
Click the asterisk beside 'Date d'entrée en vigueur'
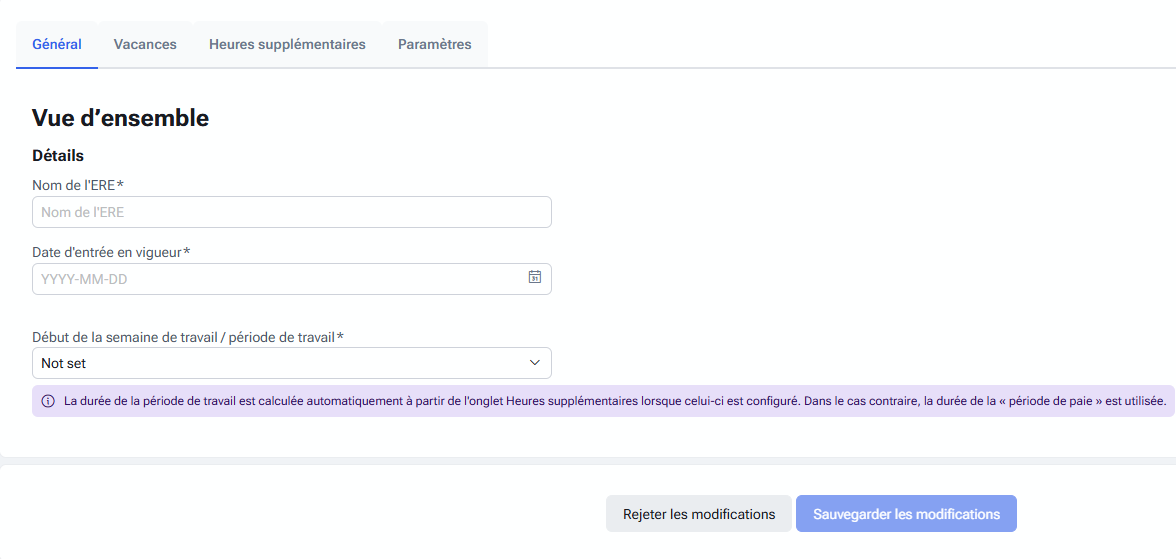[x=187, y=252]
